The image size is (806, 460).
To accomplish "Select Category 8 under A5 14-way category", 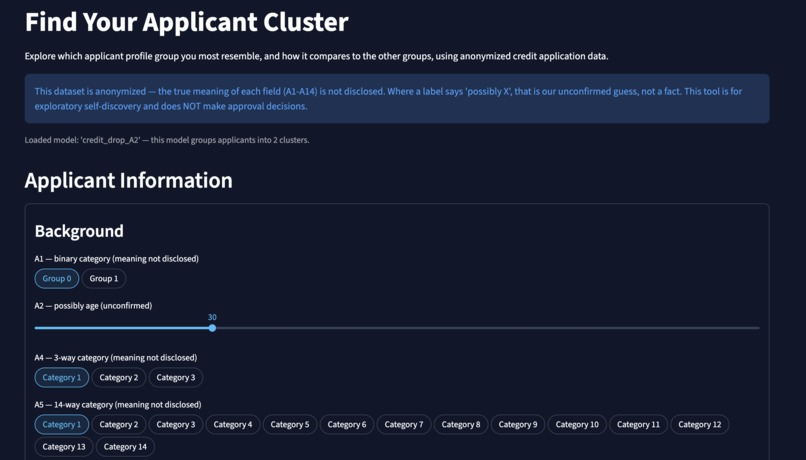I will (x=461, y=425).
